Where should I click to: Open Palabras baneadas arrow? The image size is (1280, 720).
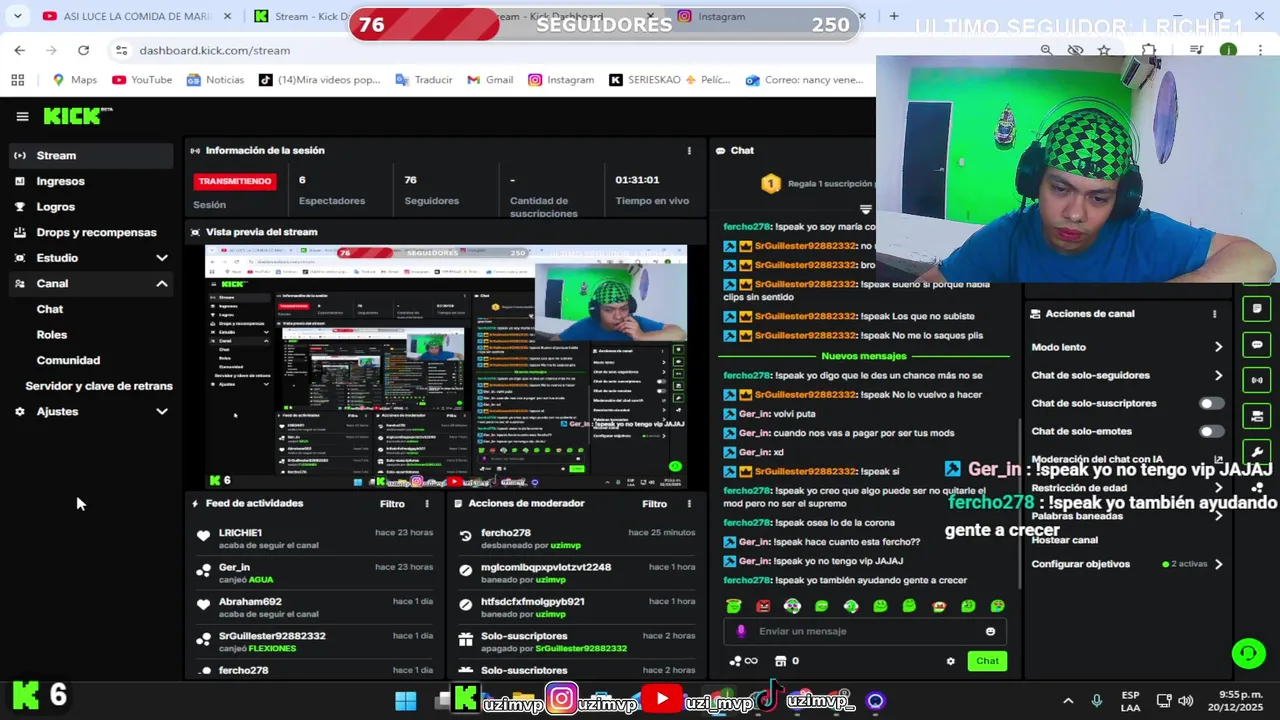(1218, 516)
